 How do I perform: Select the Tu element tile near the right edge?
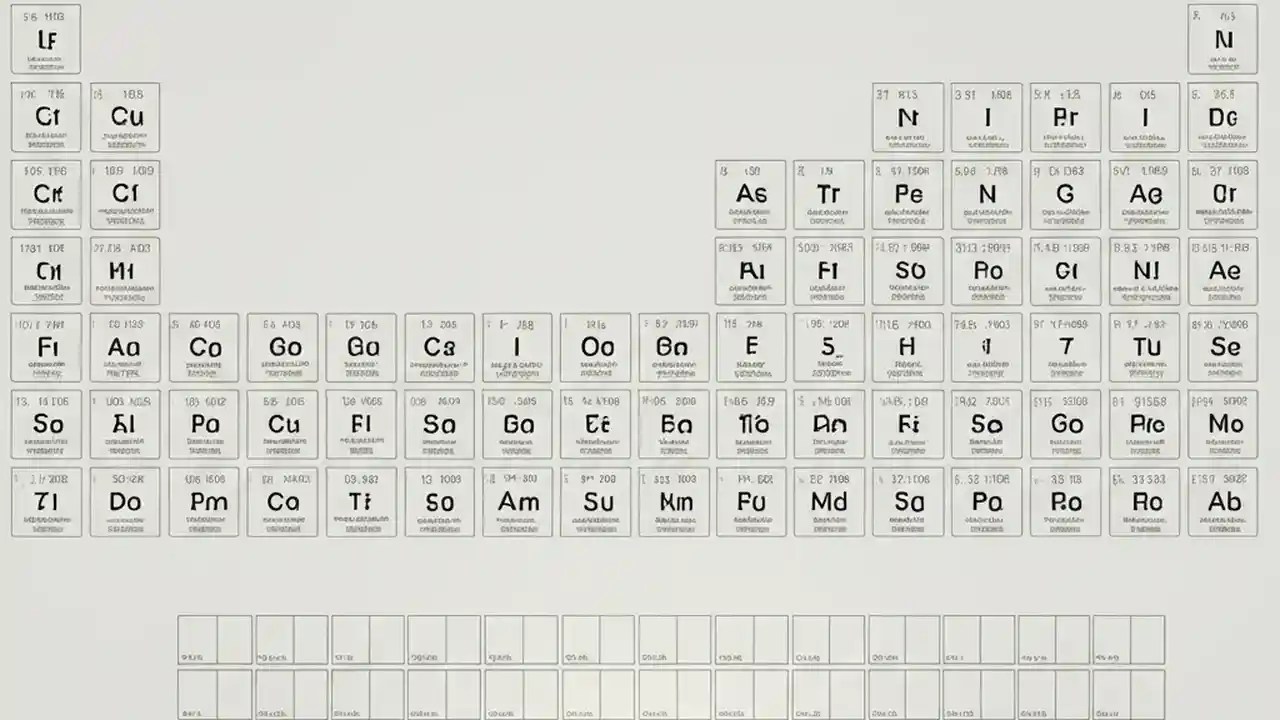coord(1145,348)
